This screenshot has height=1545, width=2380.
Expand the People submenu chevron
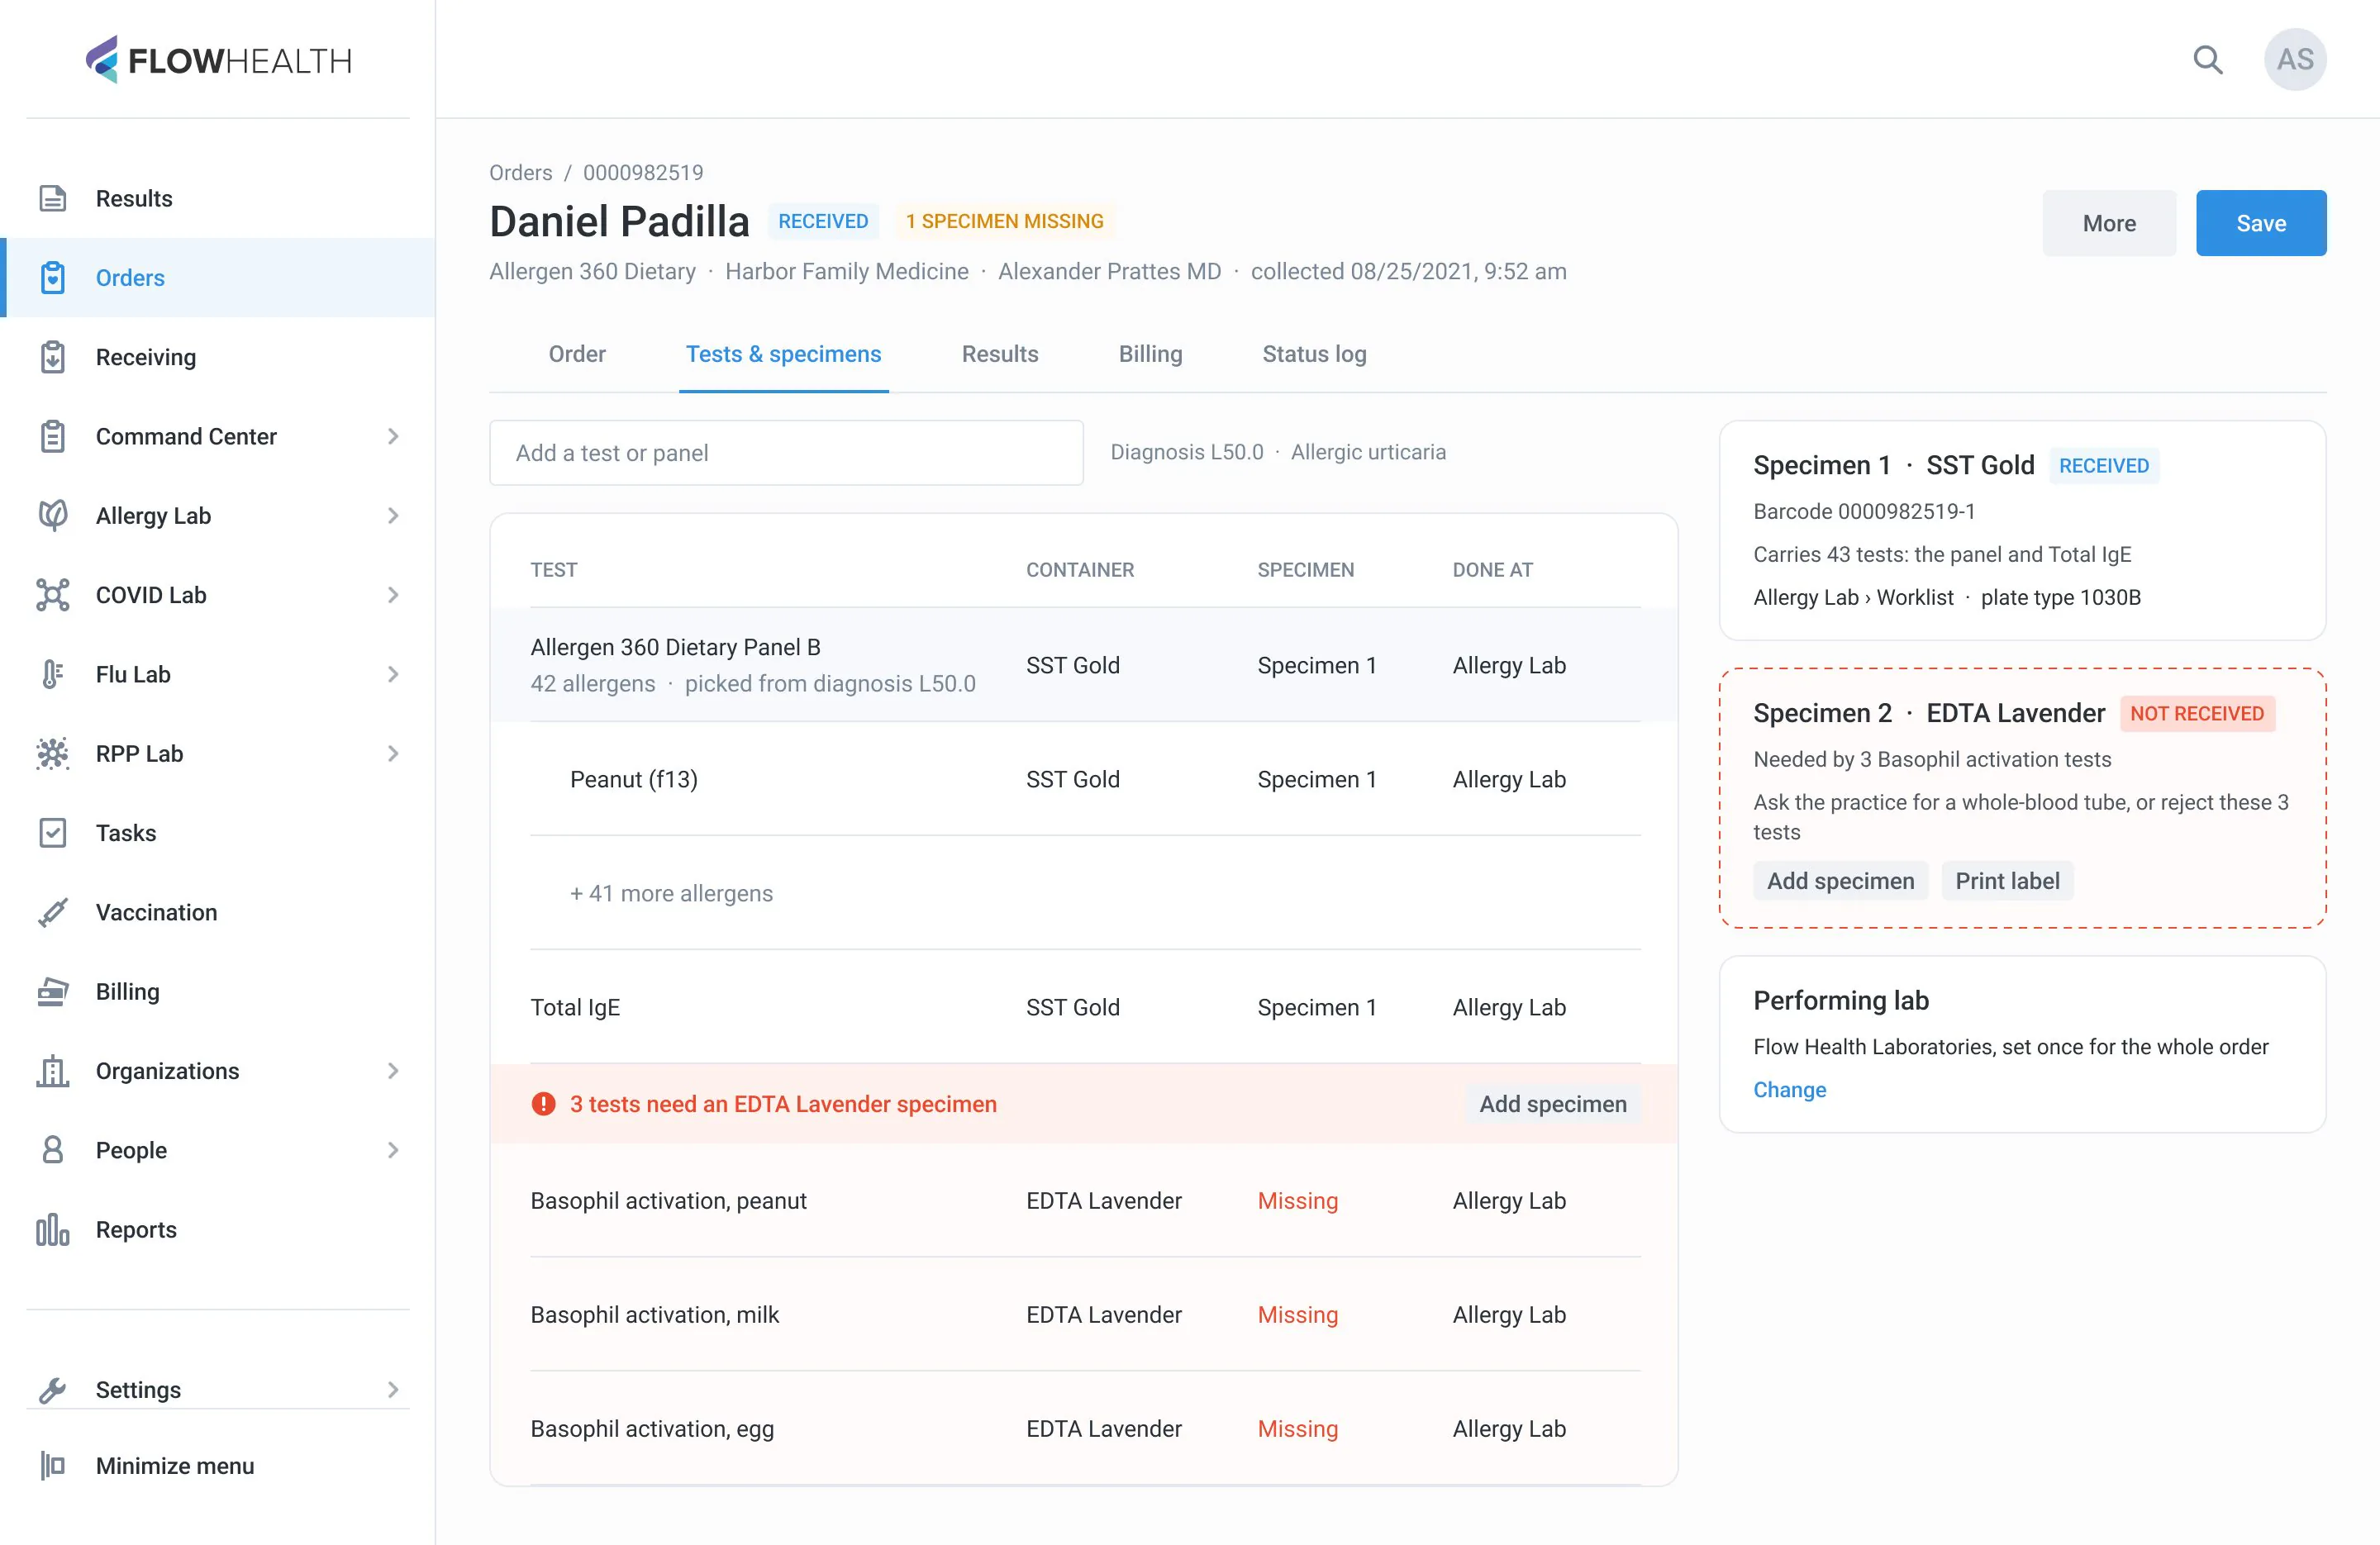point(393,1150)
